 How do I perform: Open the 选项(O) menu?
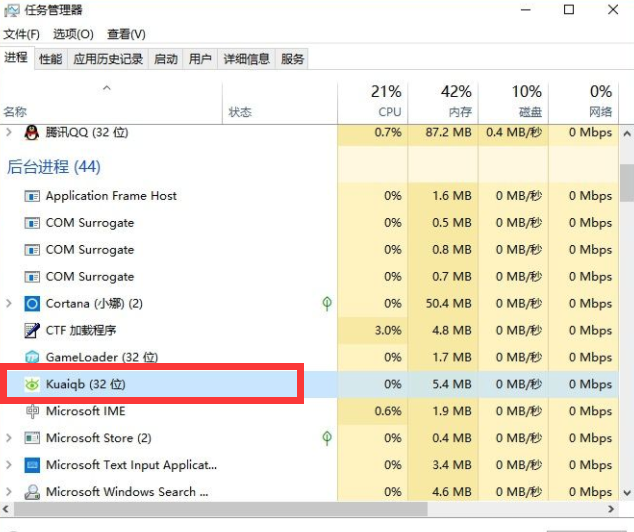[73, 34]
